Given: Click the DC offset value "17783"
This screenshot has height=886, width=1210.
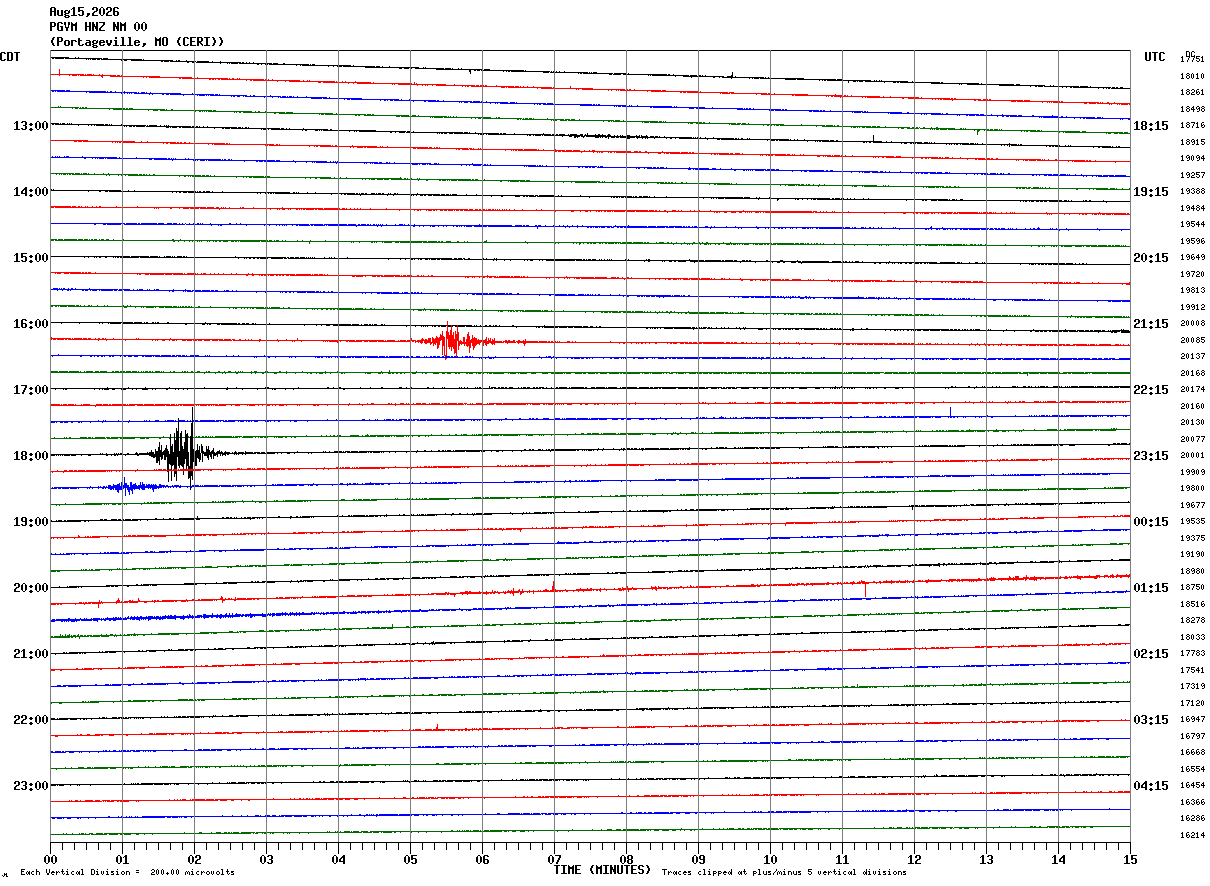Looking at the screenshot, I should click(x=1192, y=654).
